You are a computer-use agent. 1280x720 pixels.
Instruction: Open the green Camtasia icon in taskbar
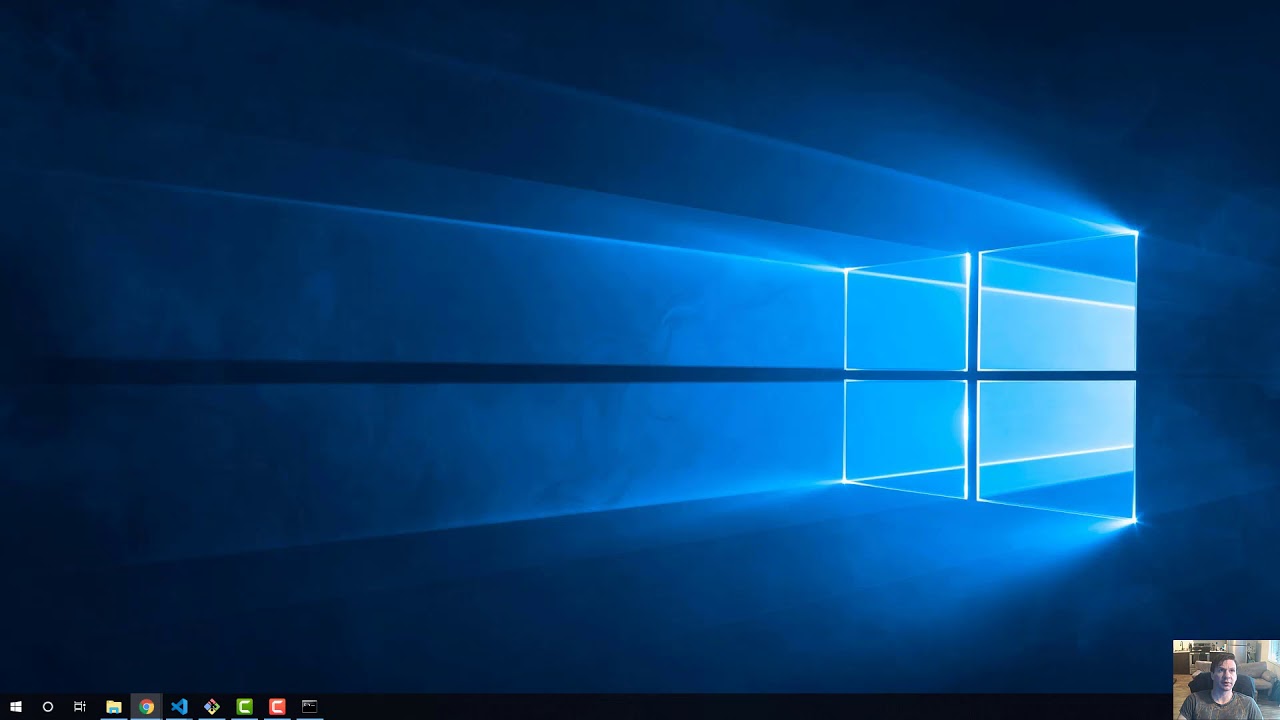244,707
